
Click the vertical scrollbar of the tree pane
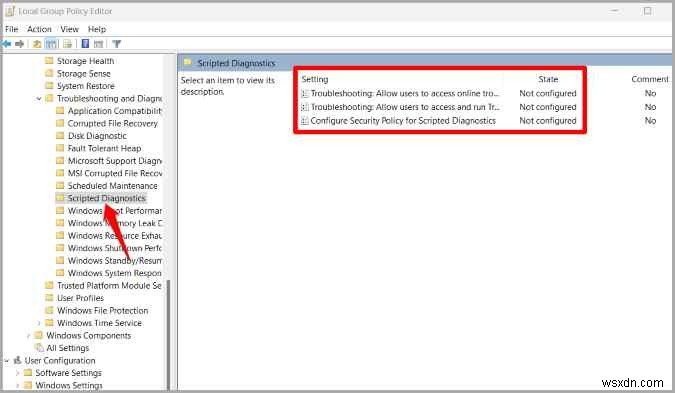[168, 334]
